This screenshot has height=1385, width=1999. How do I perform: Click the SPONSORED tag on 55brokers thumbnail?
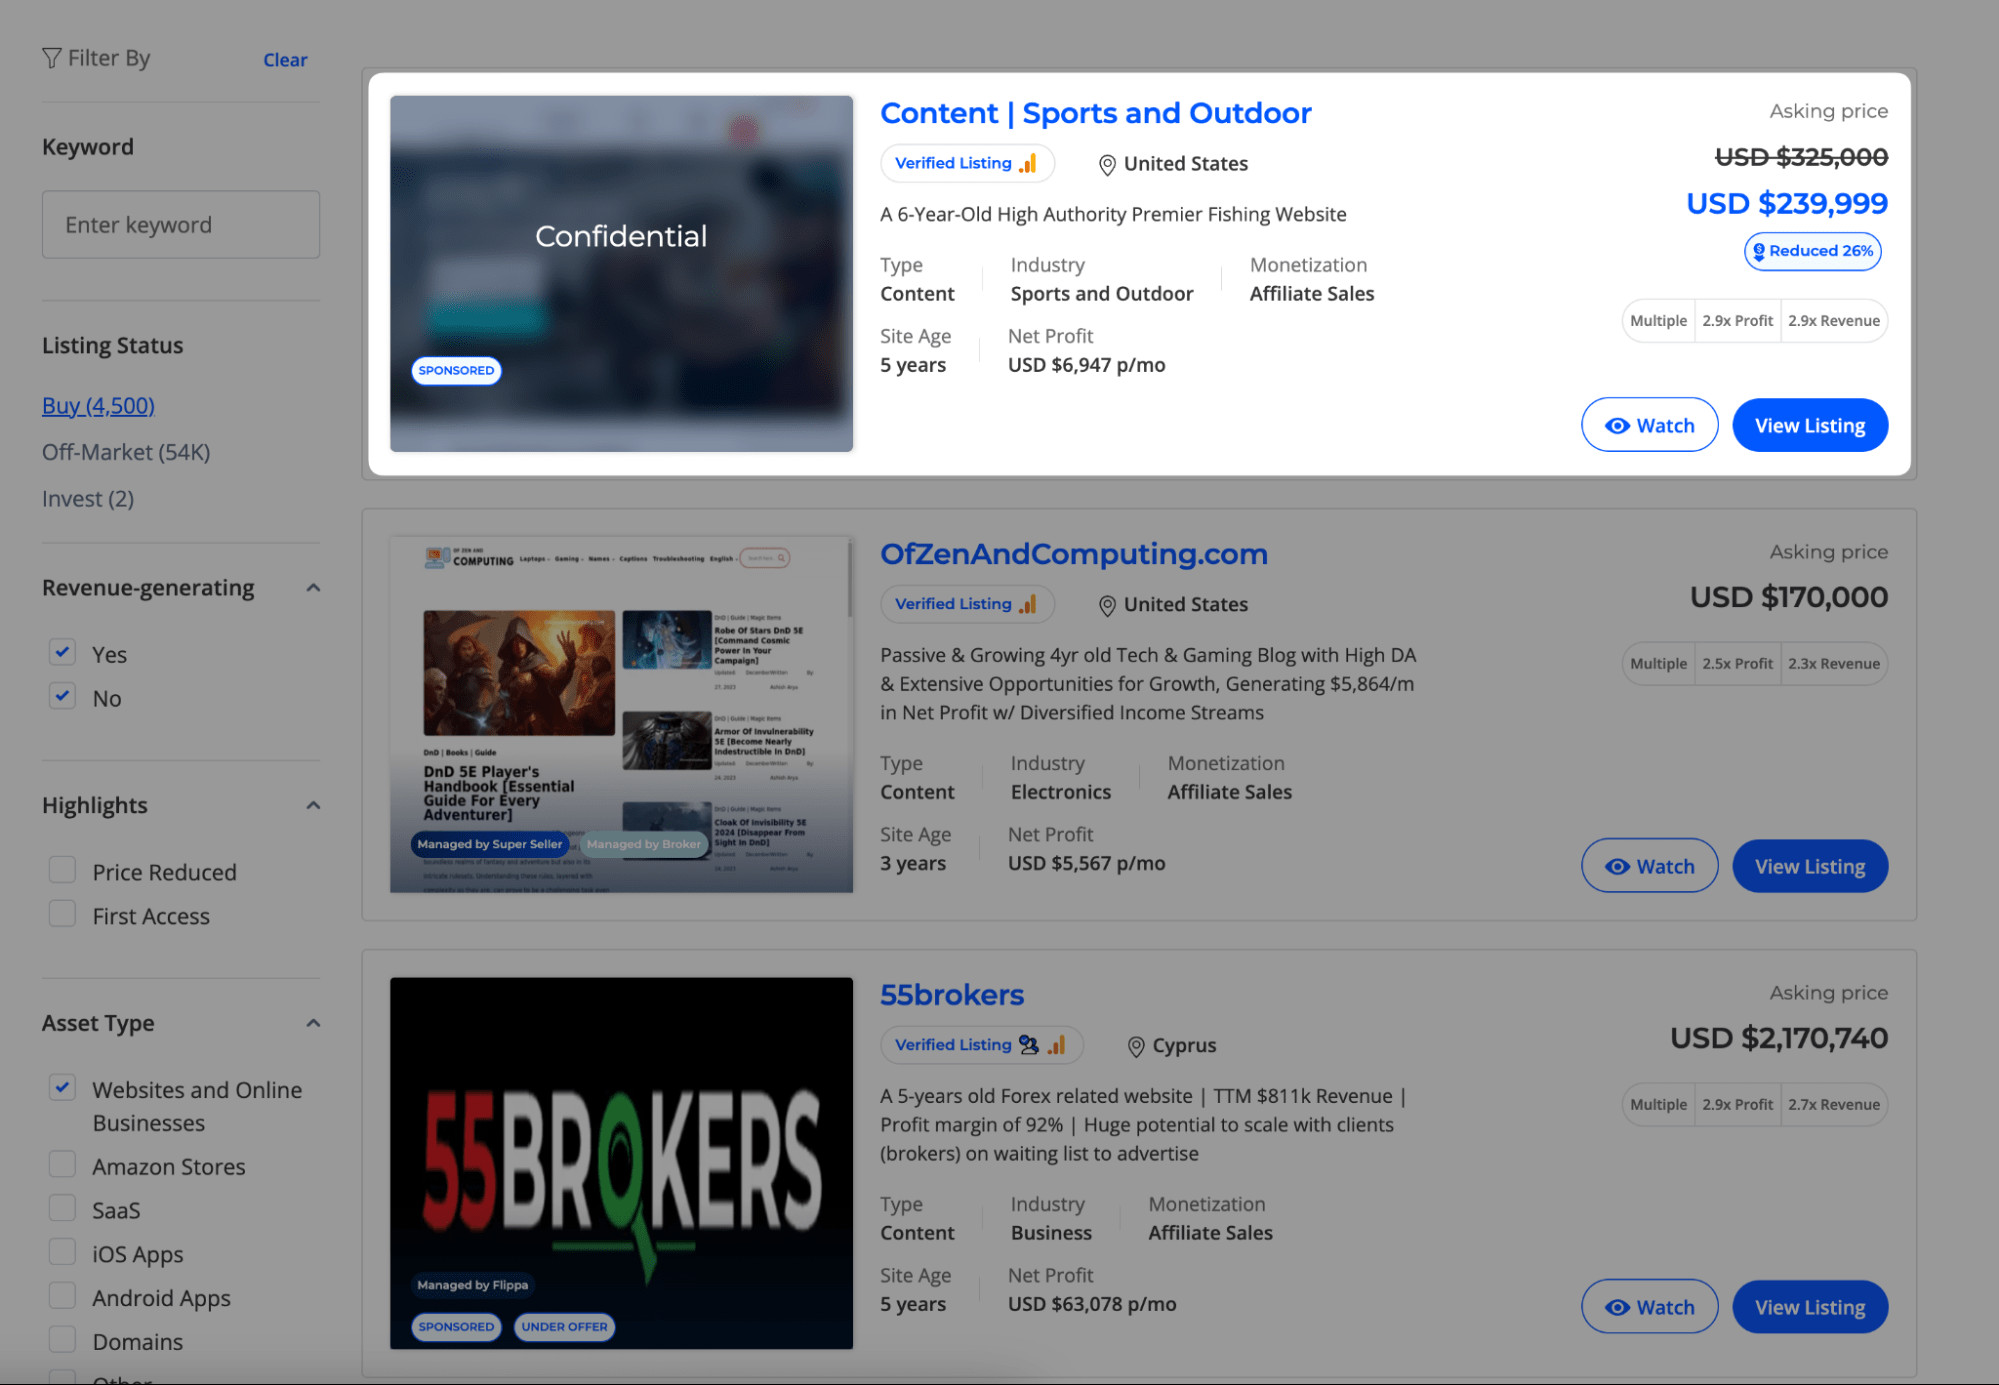pos(456,1327)
